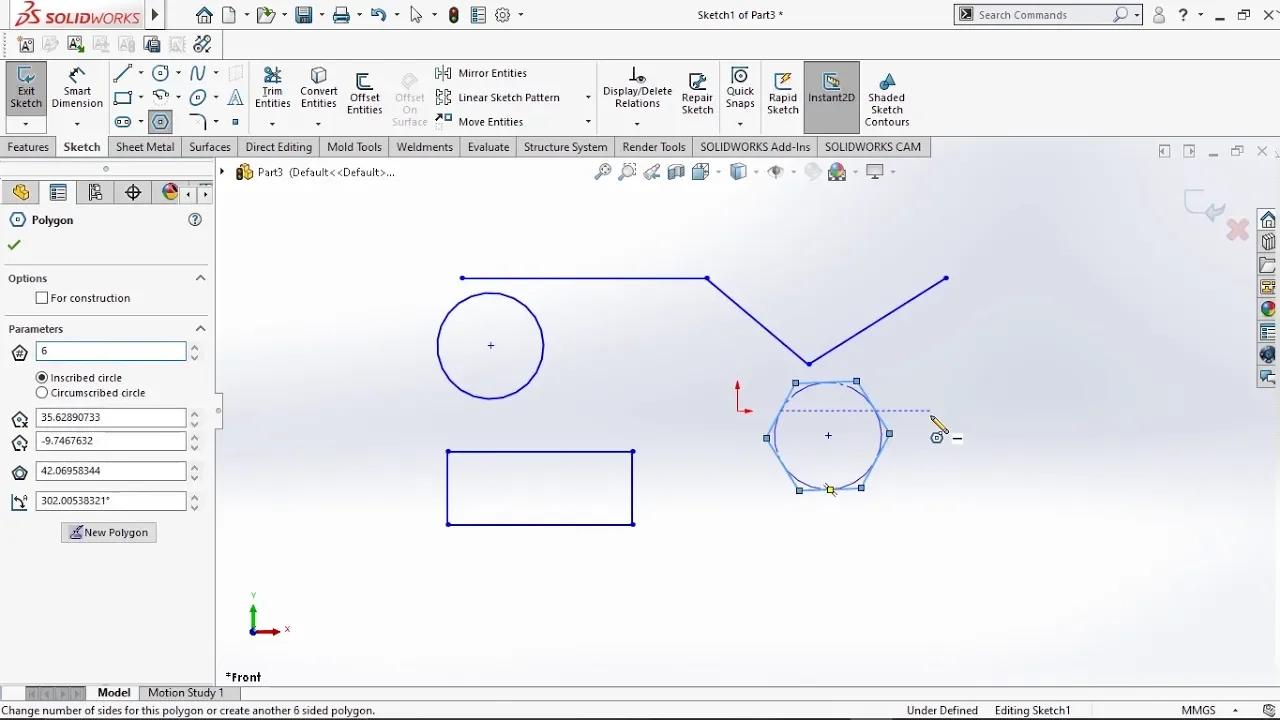Expand the Part3 feature tree node
The image size is (1280, 720).
[x=223, y=172]
